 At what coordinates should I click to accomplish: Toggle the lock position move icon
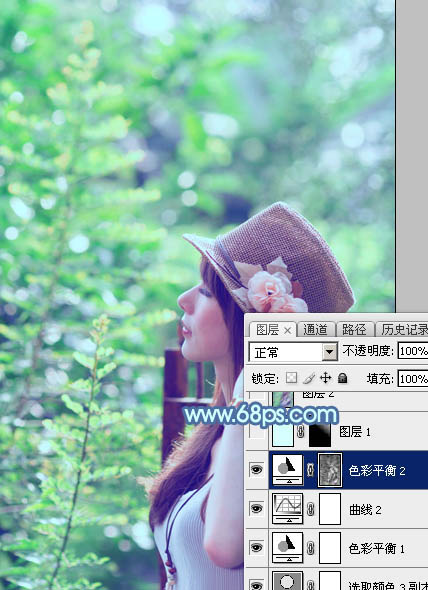click(325, 378)
